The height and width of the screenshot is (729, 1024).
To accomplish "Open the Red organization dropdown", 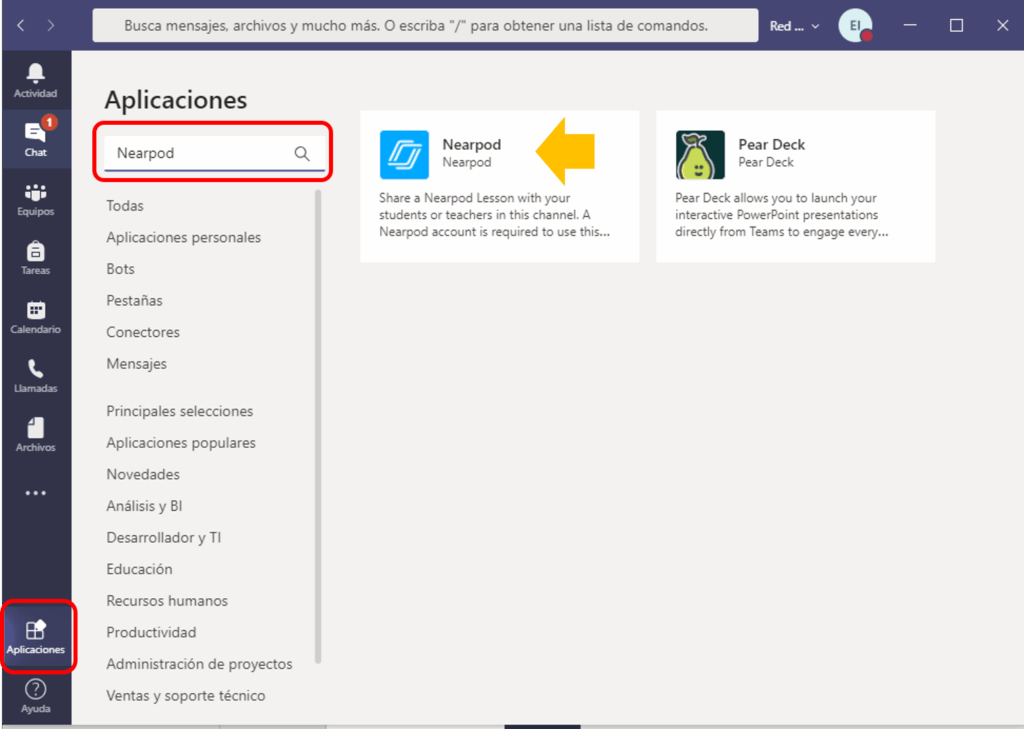I will 794,26.
